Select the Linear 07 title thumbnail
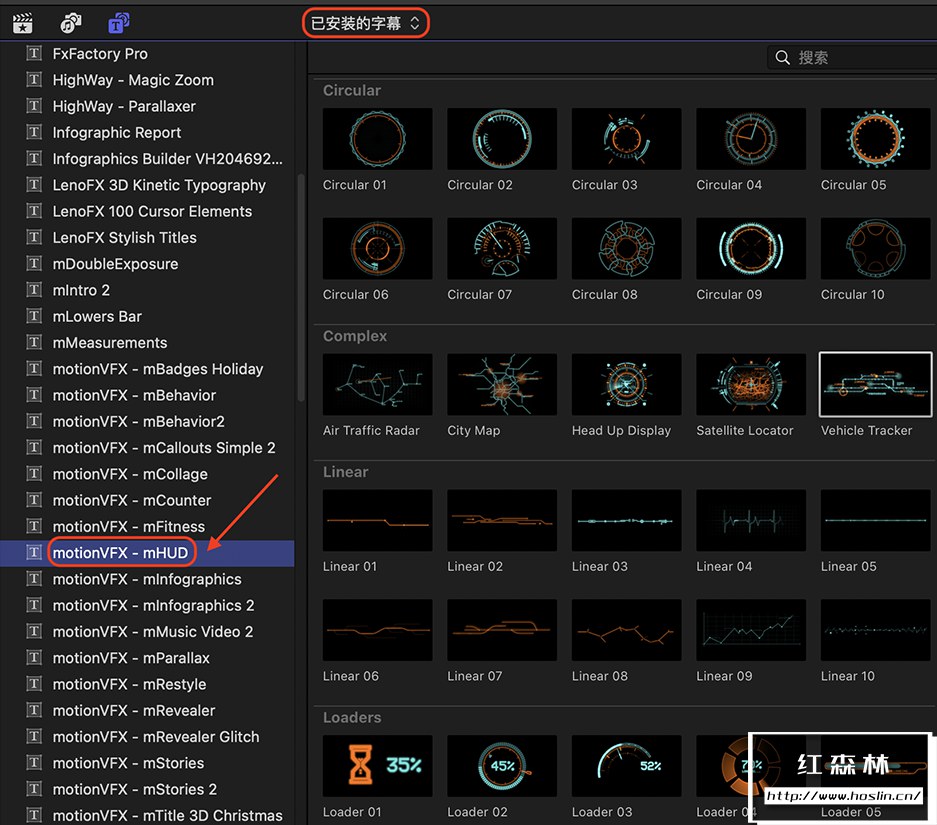Screen dimensions: 937x825 [x=502, y=630]
